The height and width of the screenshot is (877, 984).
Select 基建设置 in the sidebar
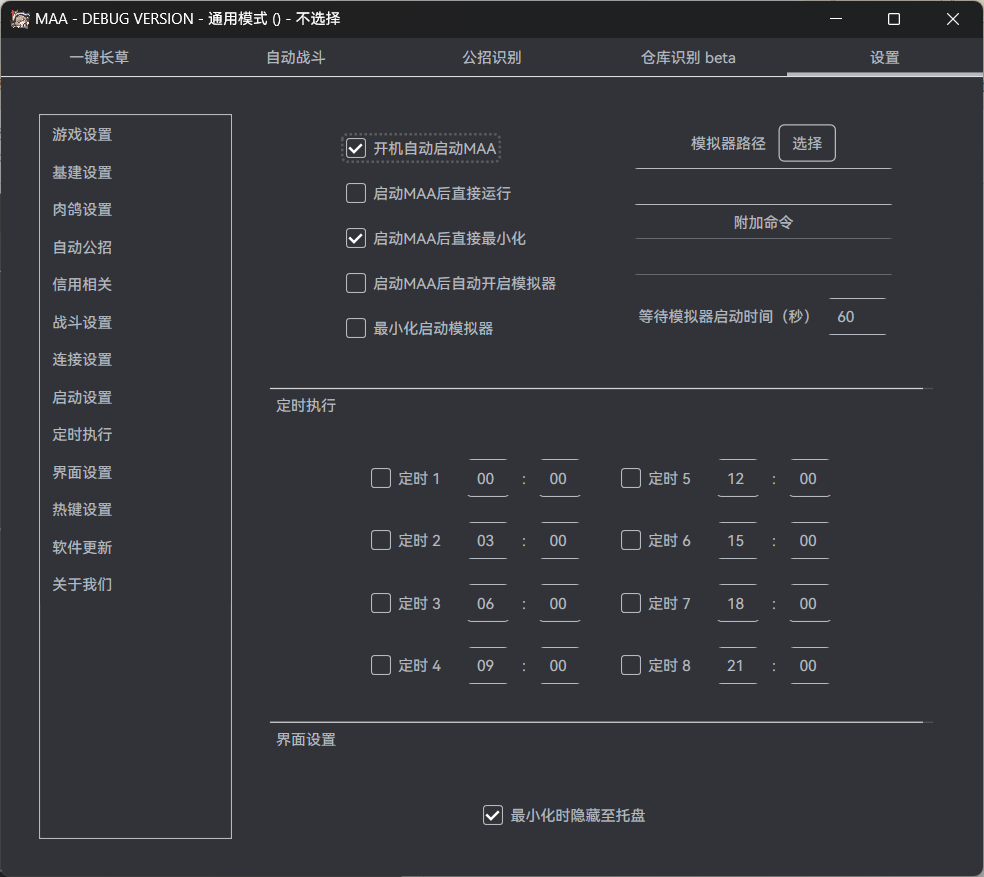82,172
